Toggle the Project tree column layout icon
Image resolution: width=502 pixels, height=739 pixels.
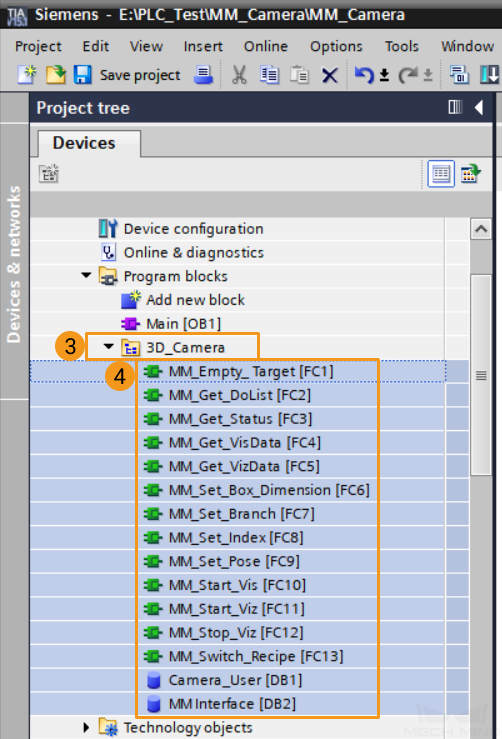(455, 107)
